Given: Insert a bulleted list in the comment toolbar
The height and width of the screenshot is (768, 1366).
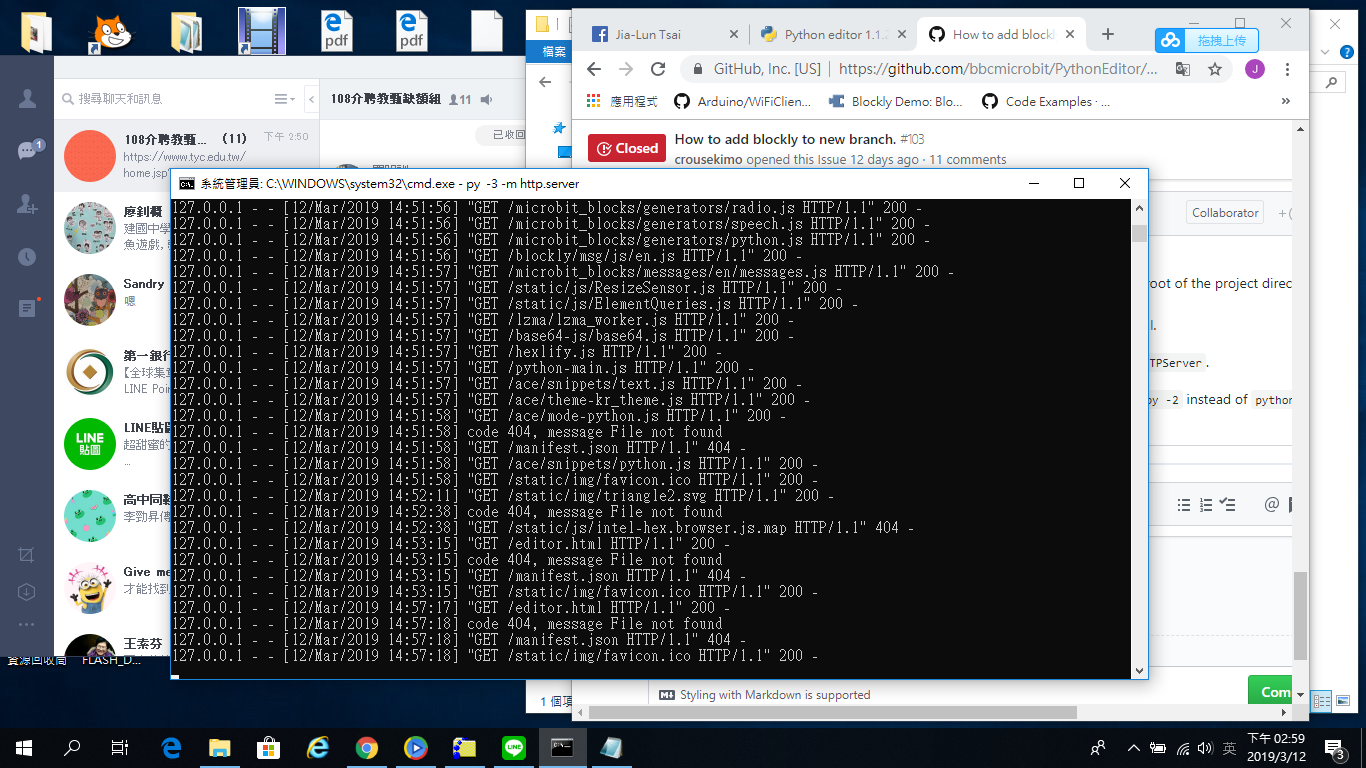Looking at the screenshot, I should 1184,504.
